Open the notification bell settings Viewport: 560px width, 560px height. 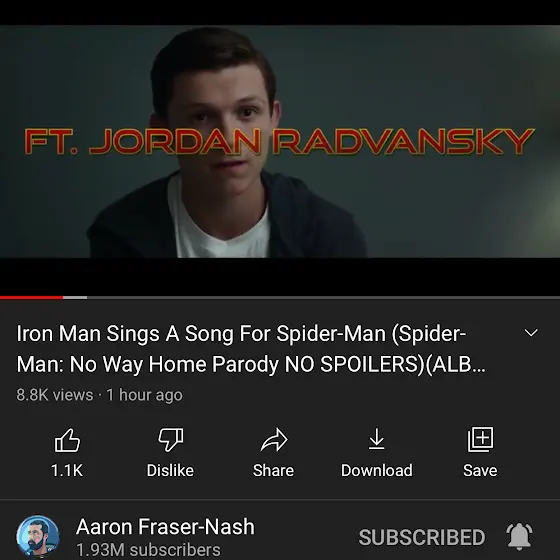click(519, 536)
